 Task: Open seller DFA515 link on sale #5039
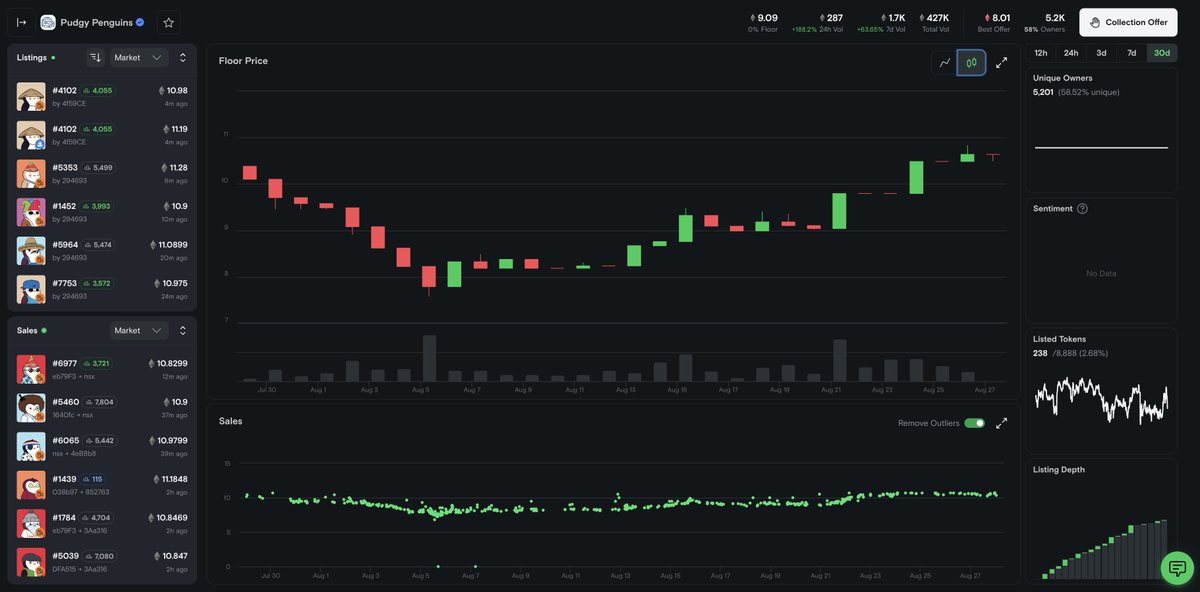click(x=64, y=569)
